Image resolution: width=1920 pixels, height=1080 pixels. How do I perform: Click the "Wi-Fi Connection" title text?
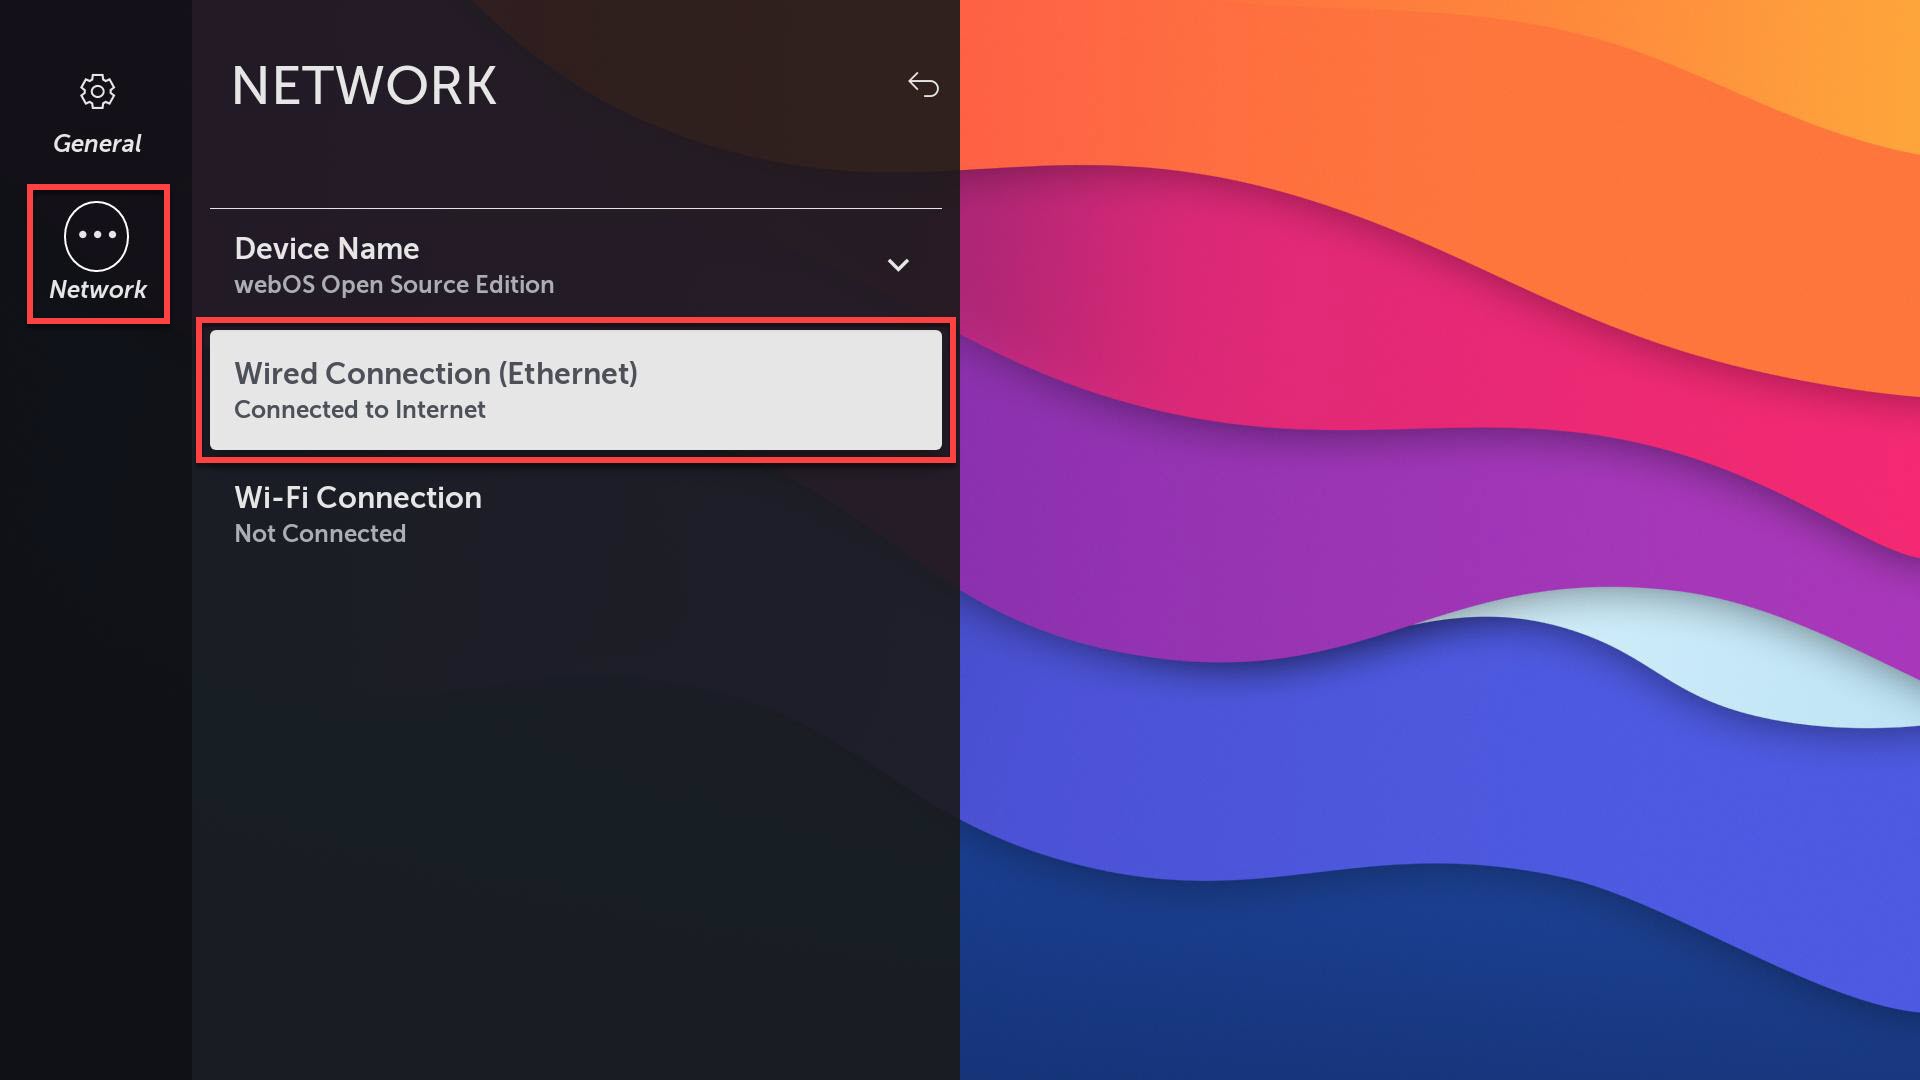(358, 498)
